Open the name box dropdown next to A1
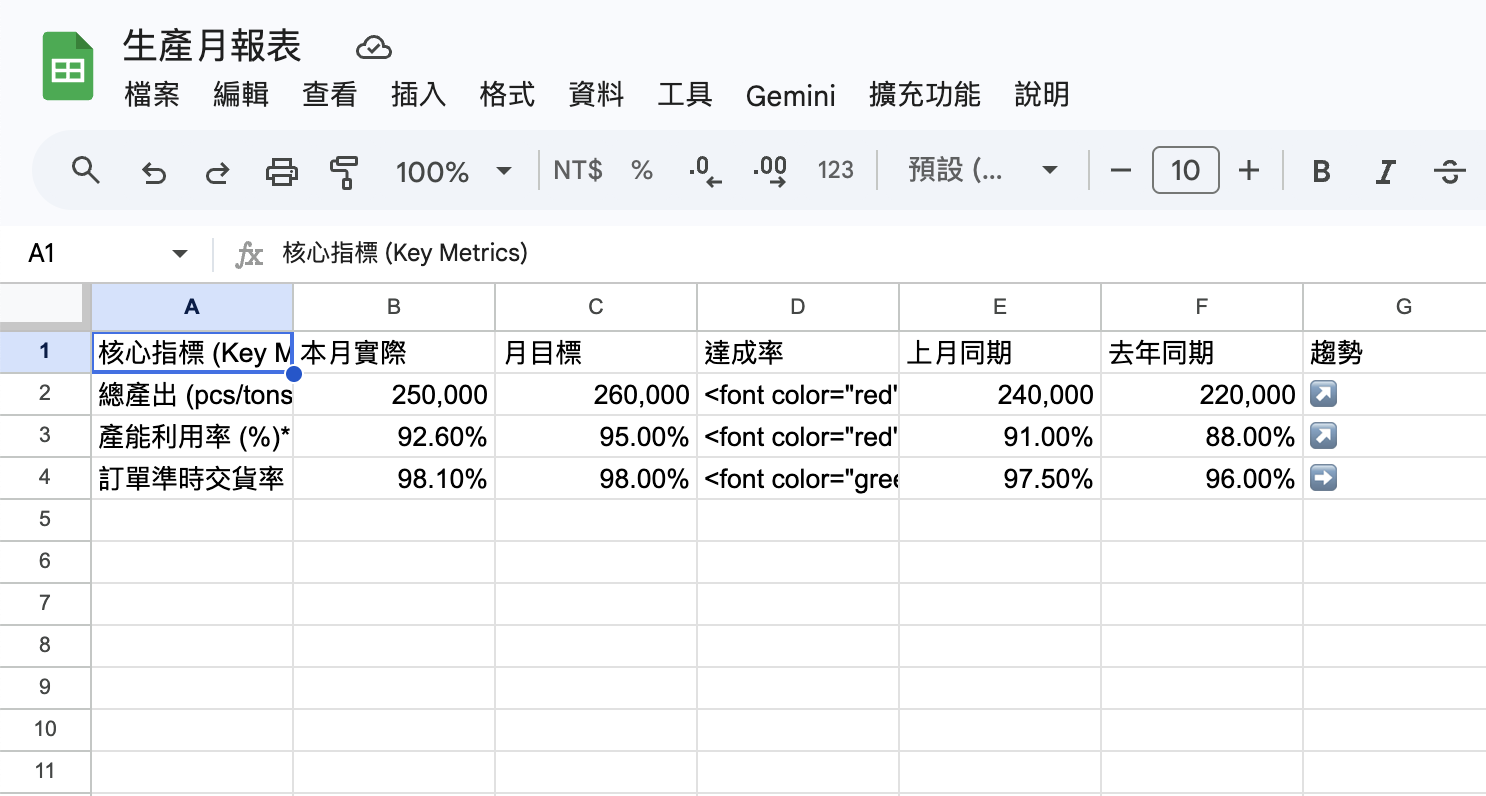Viewport: 1486px width, 796px height. coord(180,253)
